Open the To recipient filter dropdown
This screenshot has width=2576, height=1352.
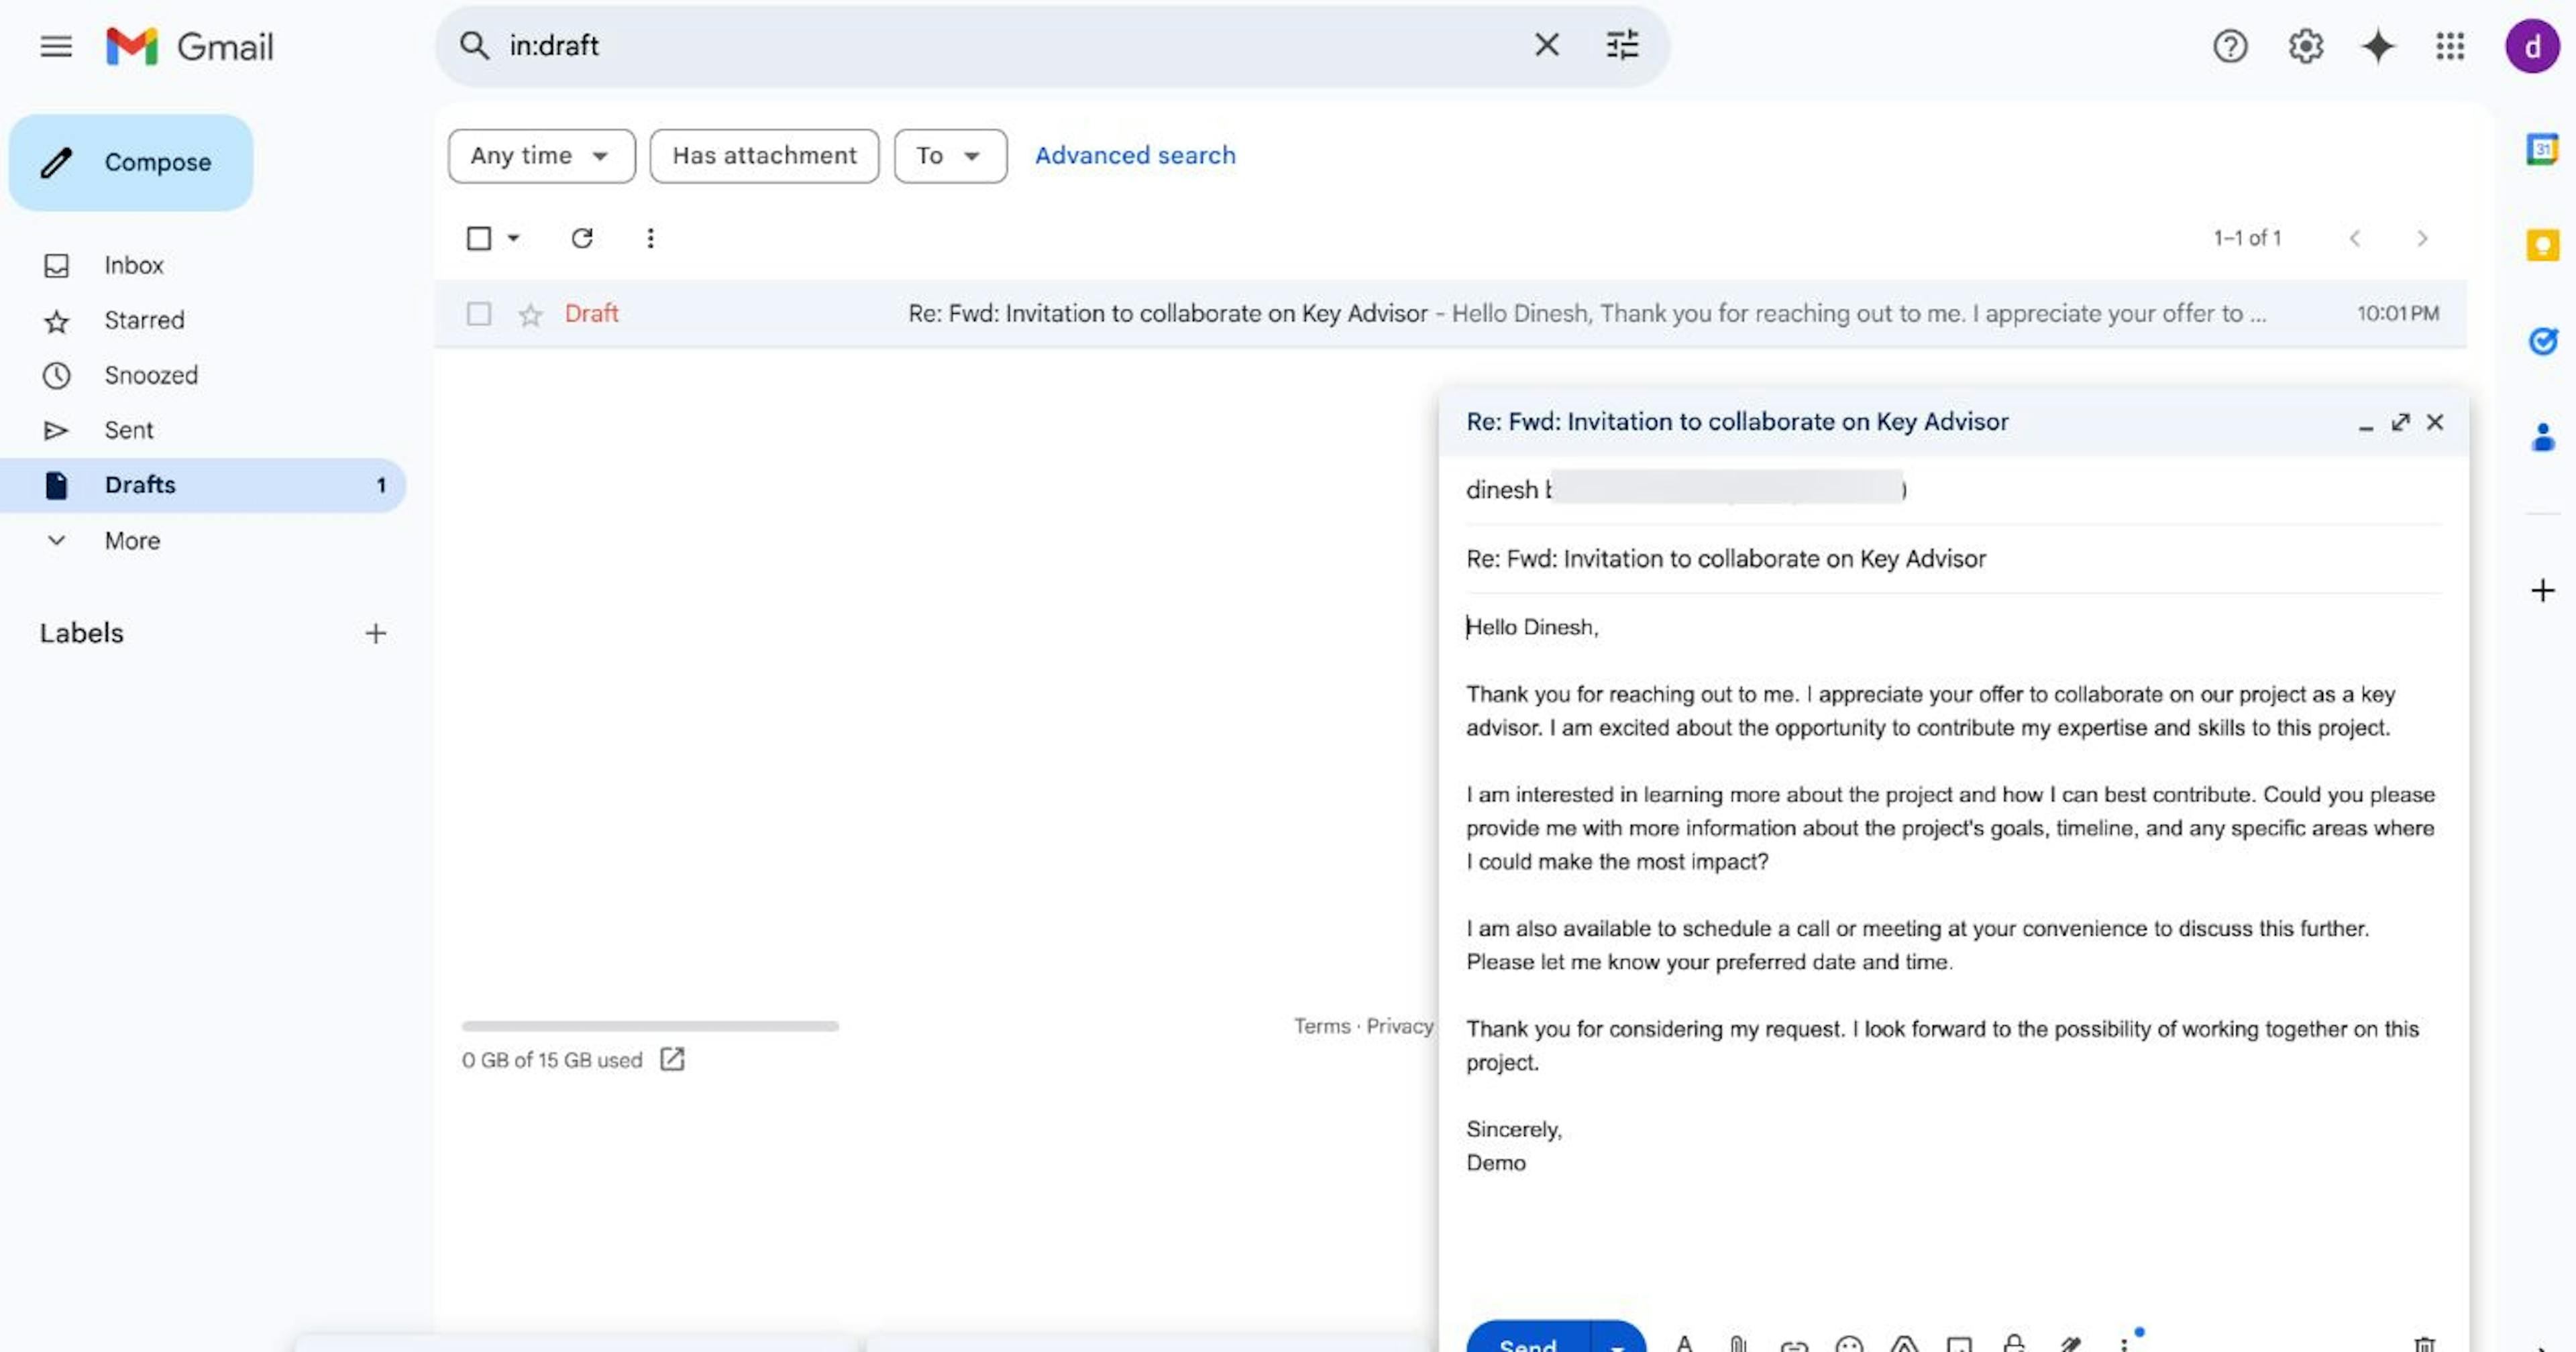point(948,156)
